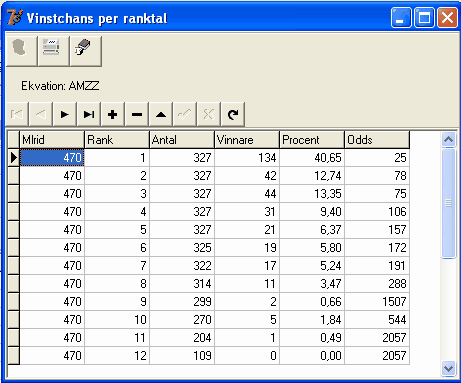Click the Antal cell 299
Image resolution: width=461 pixels, height=383 pixels.
point(182,301)
